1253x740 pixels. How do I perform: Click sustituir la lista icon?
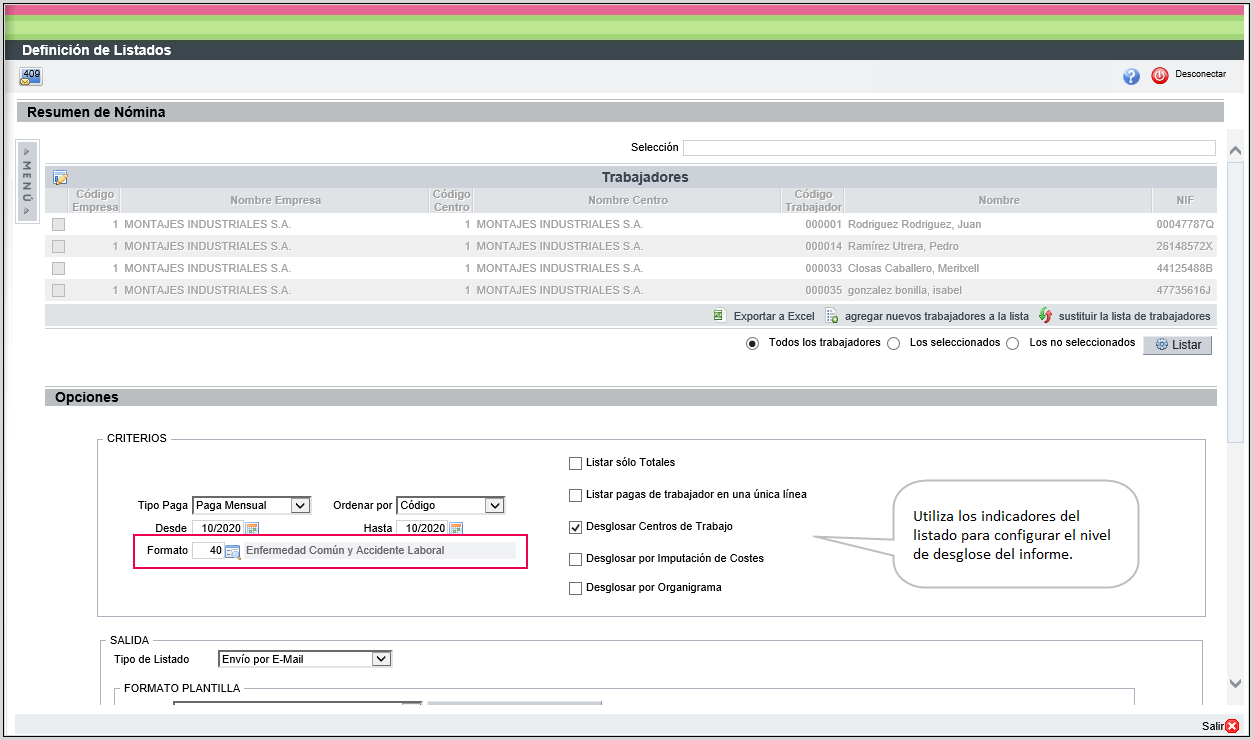pyautogui.click(x=1046, y=315)
